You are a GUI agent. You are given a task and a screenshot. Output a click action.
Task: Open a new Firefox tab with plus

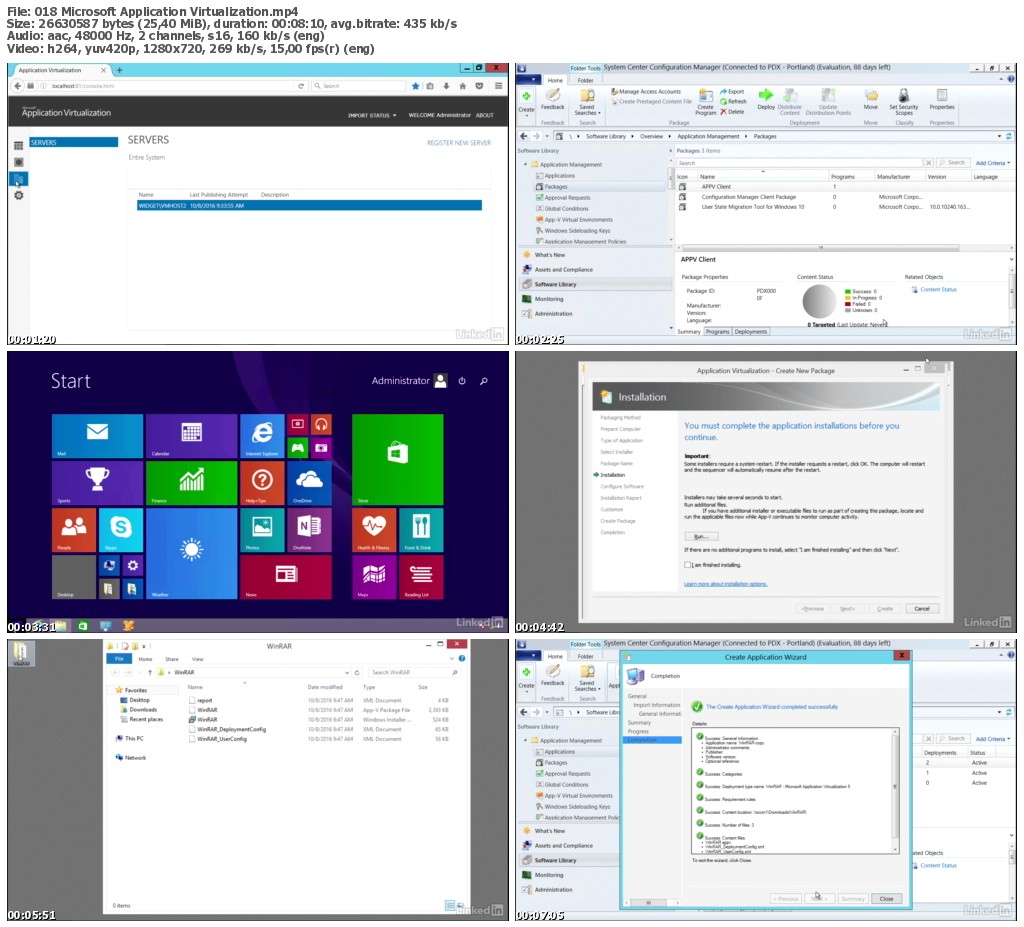click(x=120, y=70)
